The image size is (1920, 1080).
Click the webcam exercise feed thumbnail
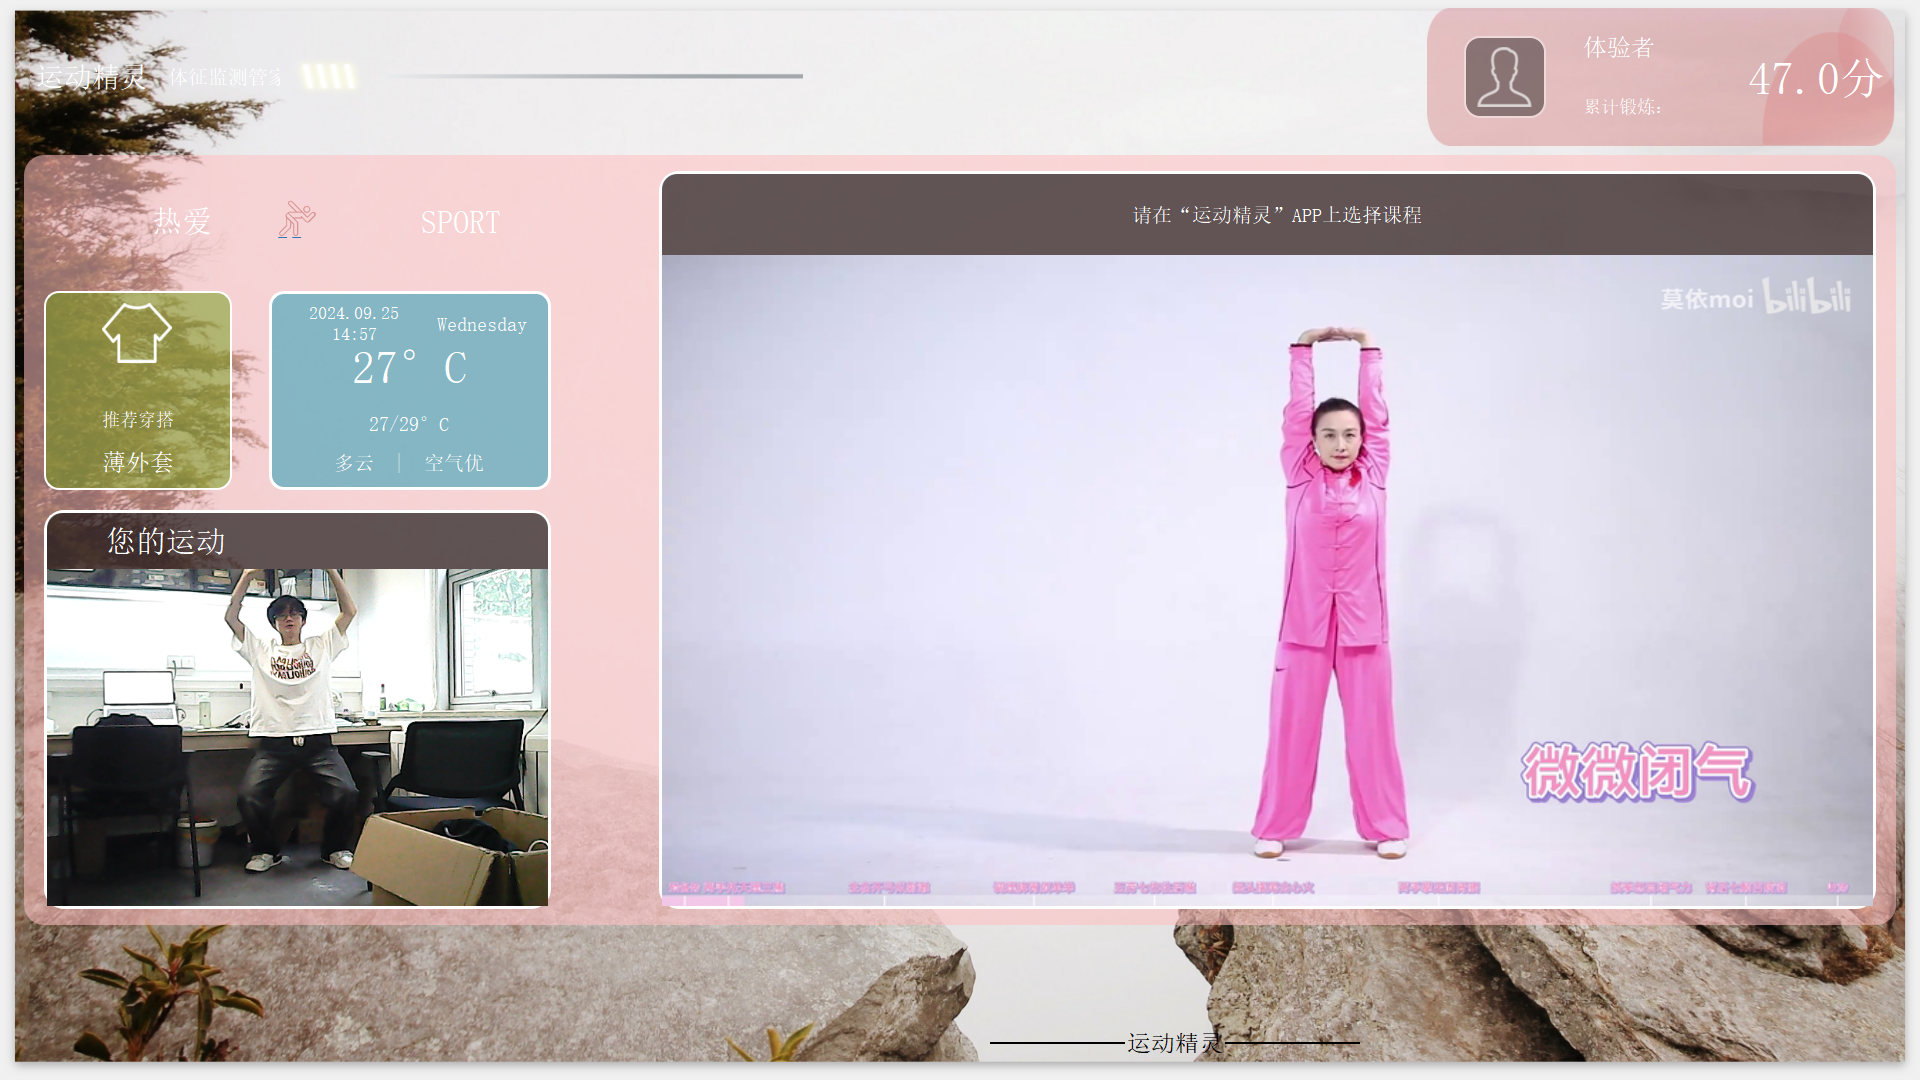pyautogui.click(x=297, y=737)
